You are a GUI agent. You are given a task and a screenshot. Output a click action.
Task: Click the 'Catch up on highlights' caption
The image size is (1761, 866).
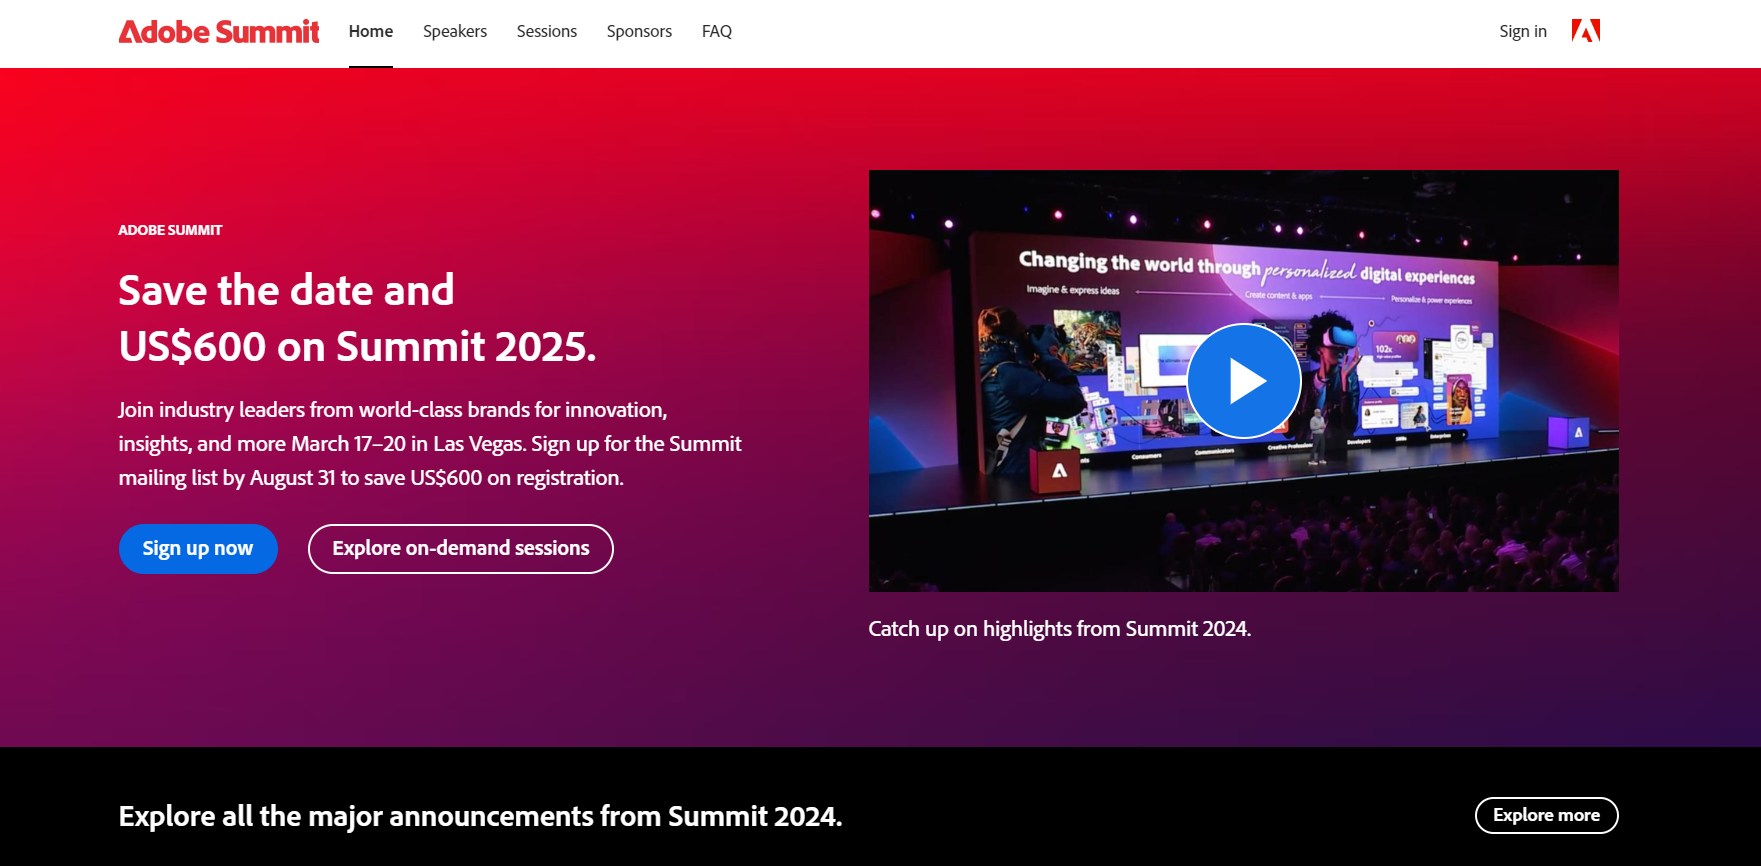1060,629
